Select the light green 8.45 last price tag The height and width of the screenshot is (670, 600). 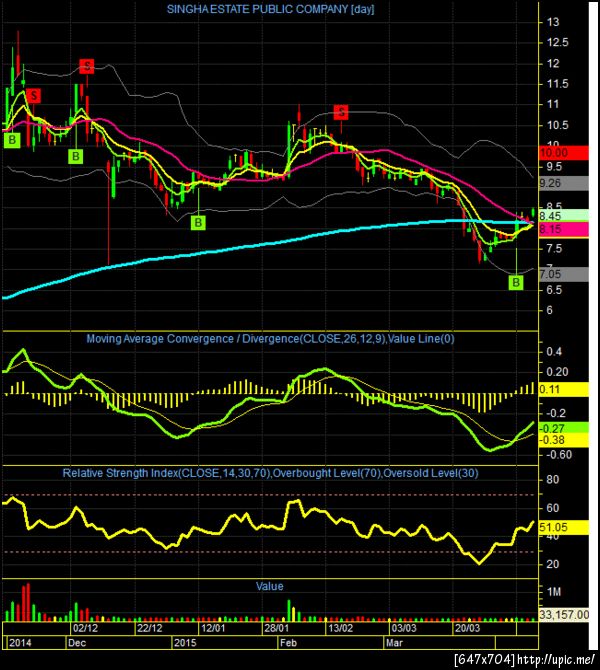(x=563, y=215)
